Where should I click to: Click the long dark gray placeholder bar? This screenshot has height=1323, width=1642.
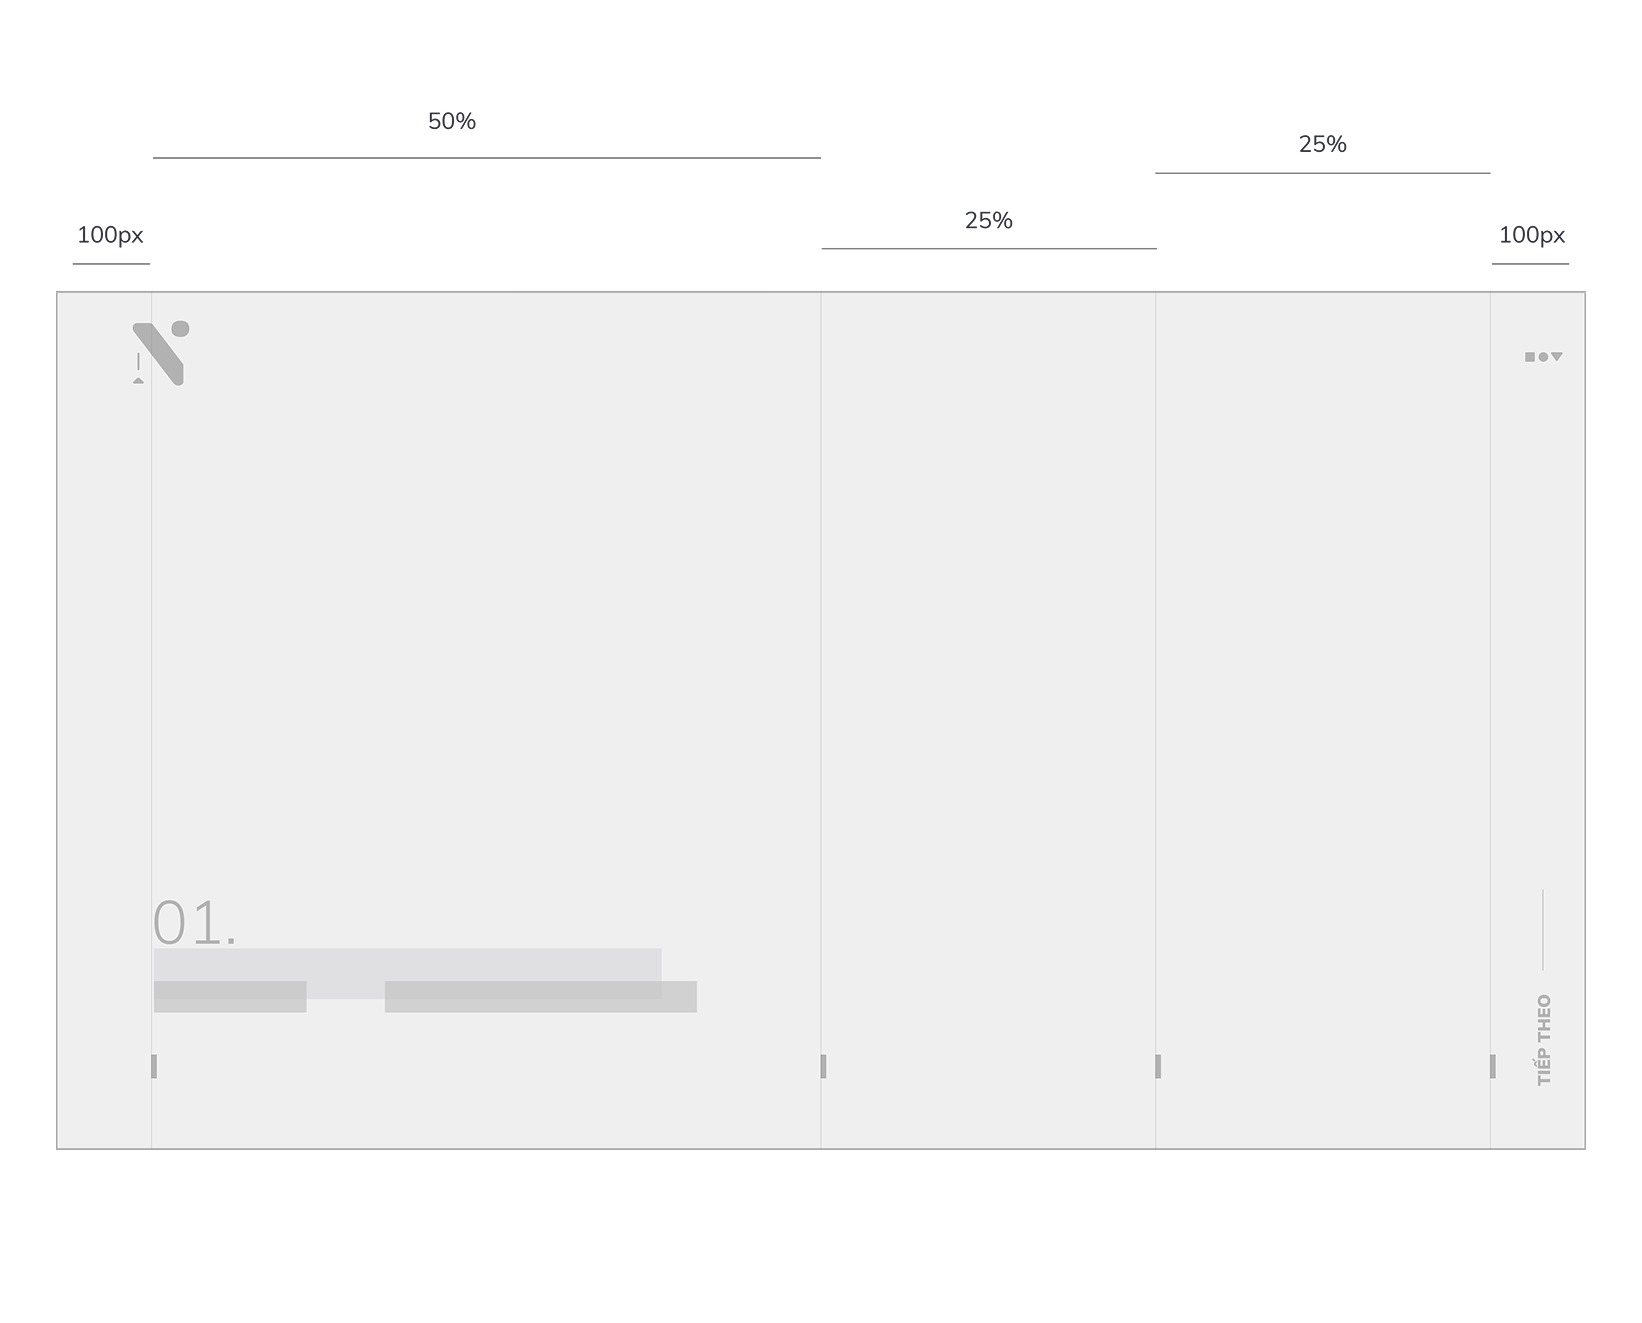pos(541,997)
